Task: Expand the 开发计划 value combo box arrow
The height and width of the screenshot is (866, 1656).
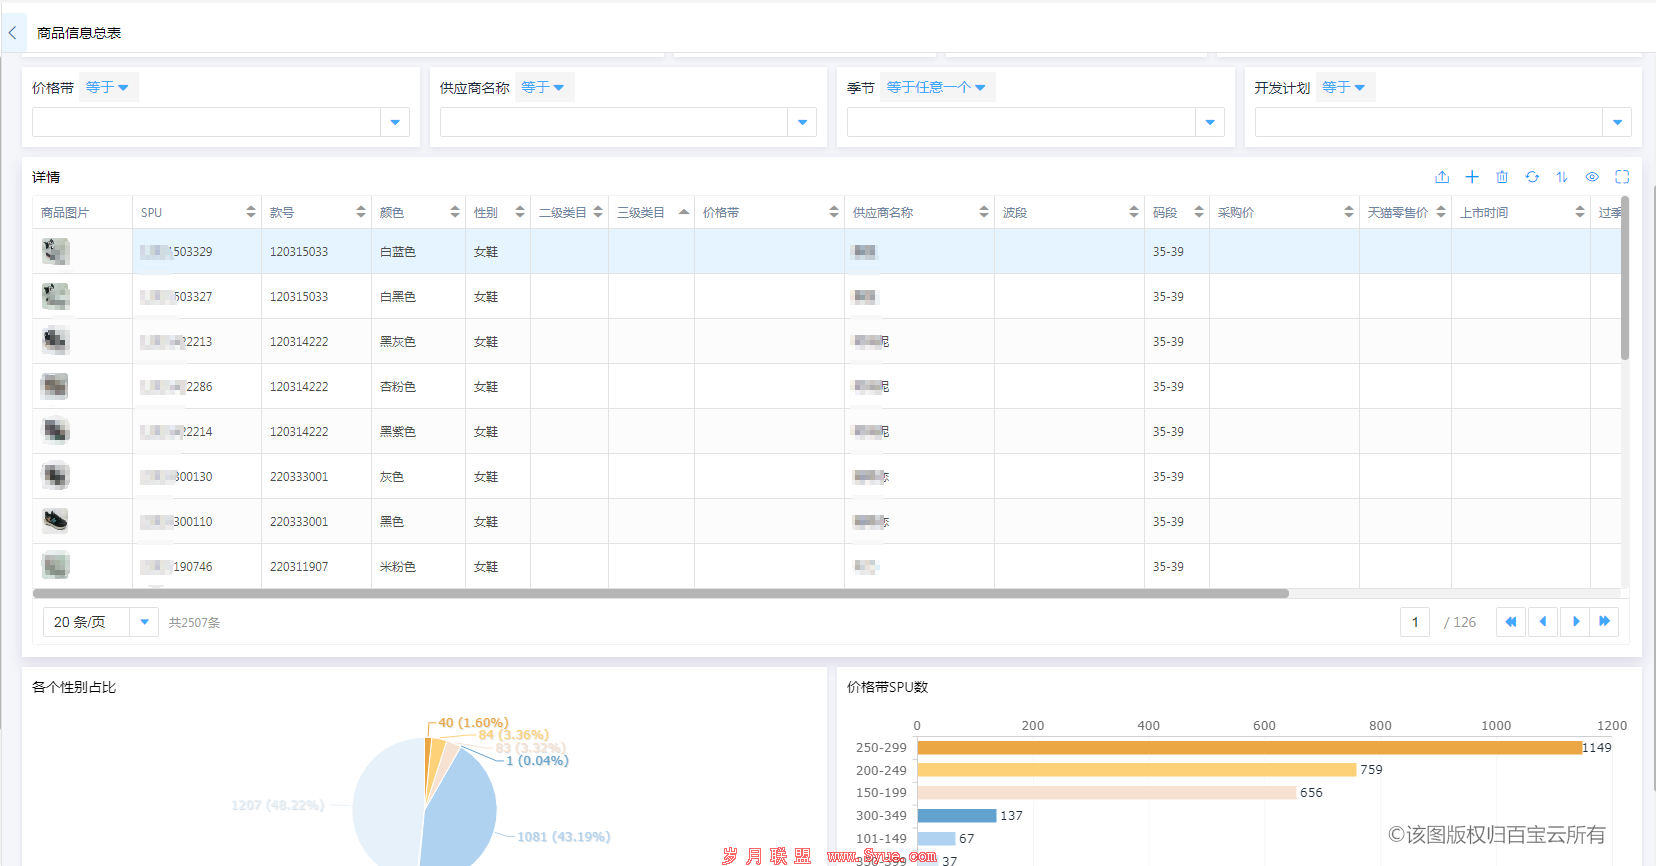Action: [1617, 122]
